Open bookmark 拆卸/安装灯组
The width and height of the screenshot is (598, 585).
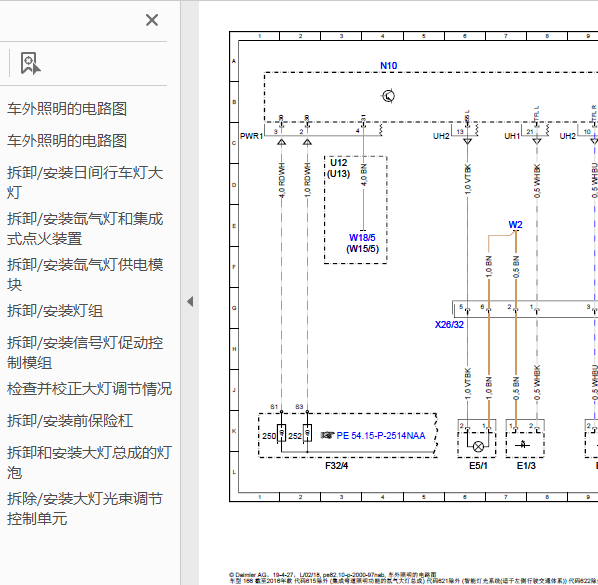click(55, 311)
